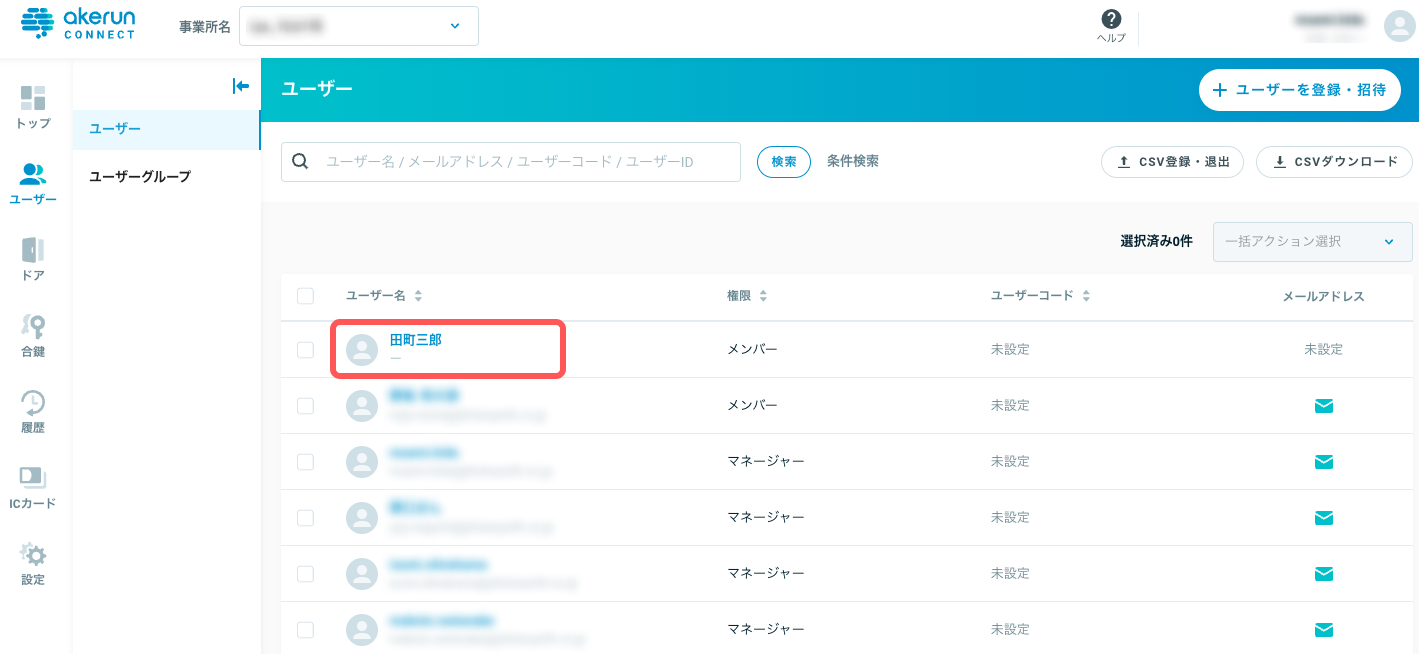Click 未設定 user code of 田町三郎
1419x654 pixels.
(1010, 350)
